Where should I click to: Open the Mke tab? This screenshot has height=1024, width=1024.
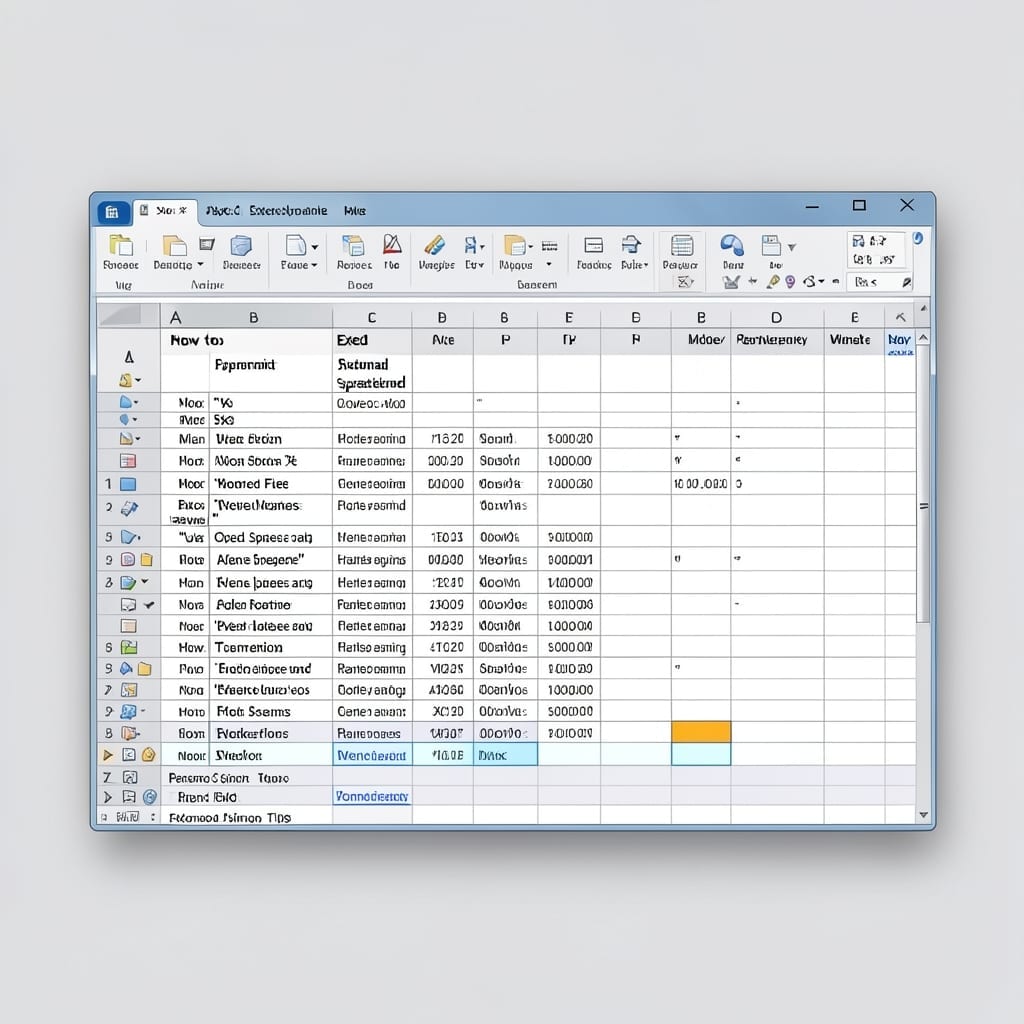coord(355,210)
